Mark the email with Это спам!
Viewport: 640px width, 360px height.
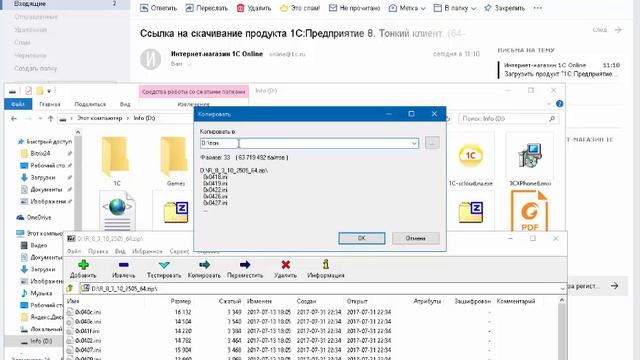(300, 8)
